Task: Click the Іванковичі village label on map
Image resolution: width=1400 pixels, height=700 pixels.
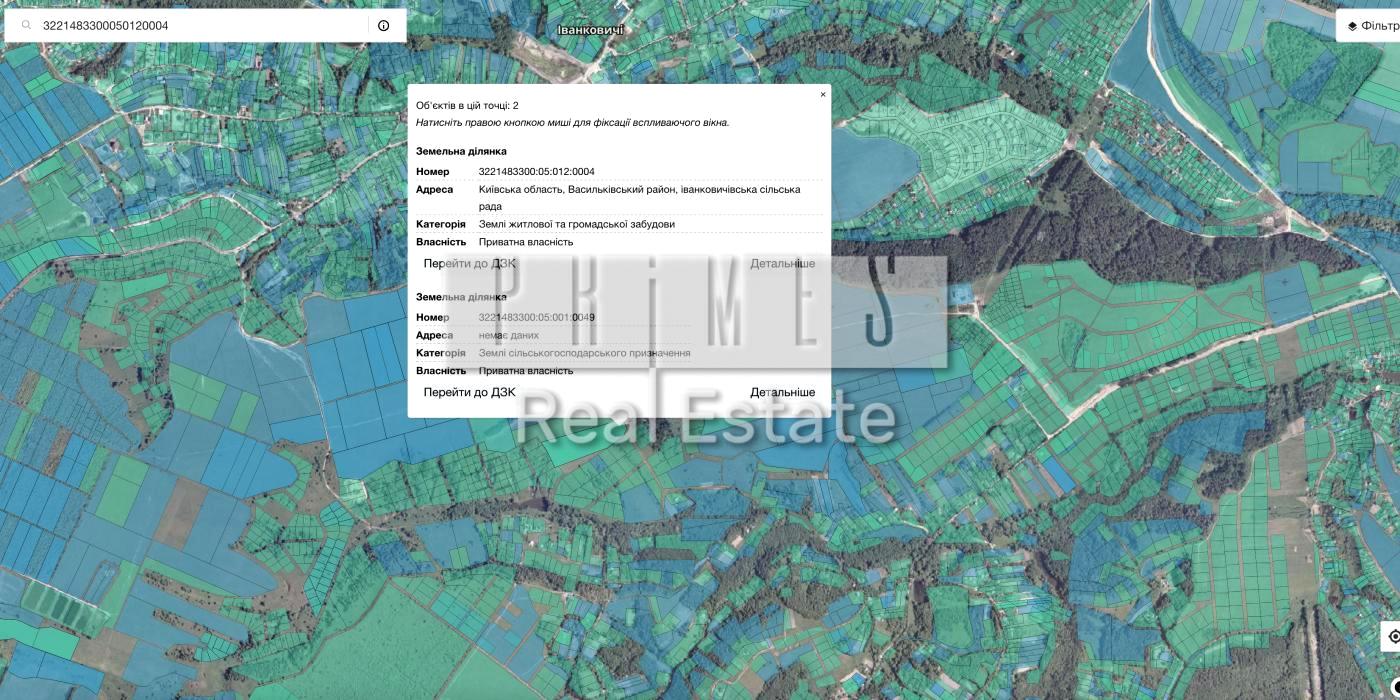Action: (x=590, y=30)
